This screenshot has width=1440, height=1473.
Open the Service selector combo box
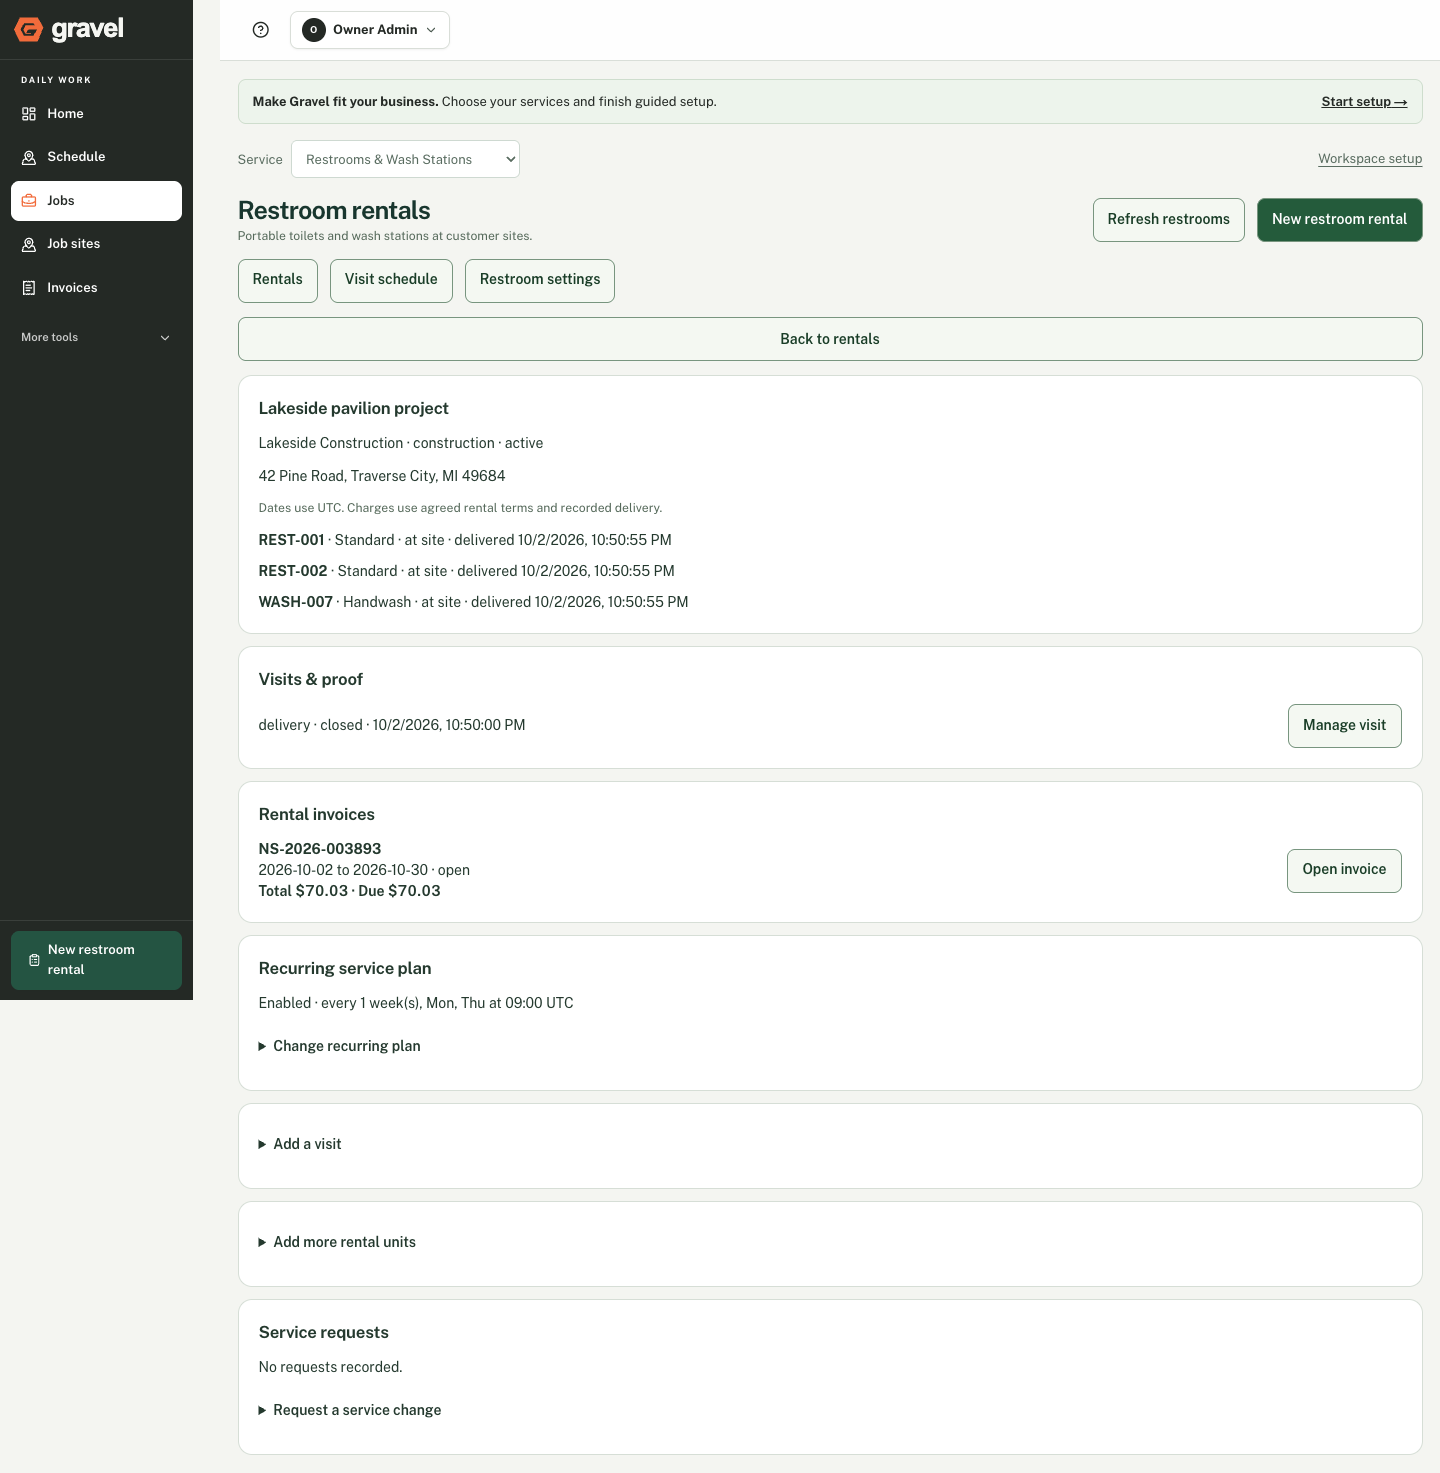click(405, 159)
